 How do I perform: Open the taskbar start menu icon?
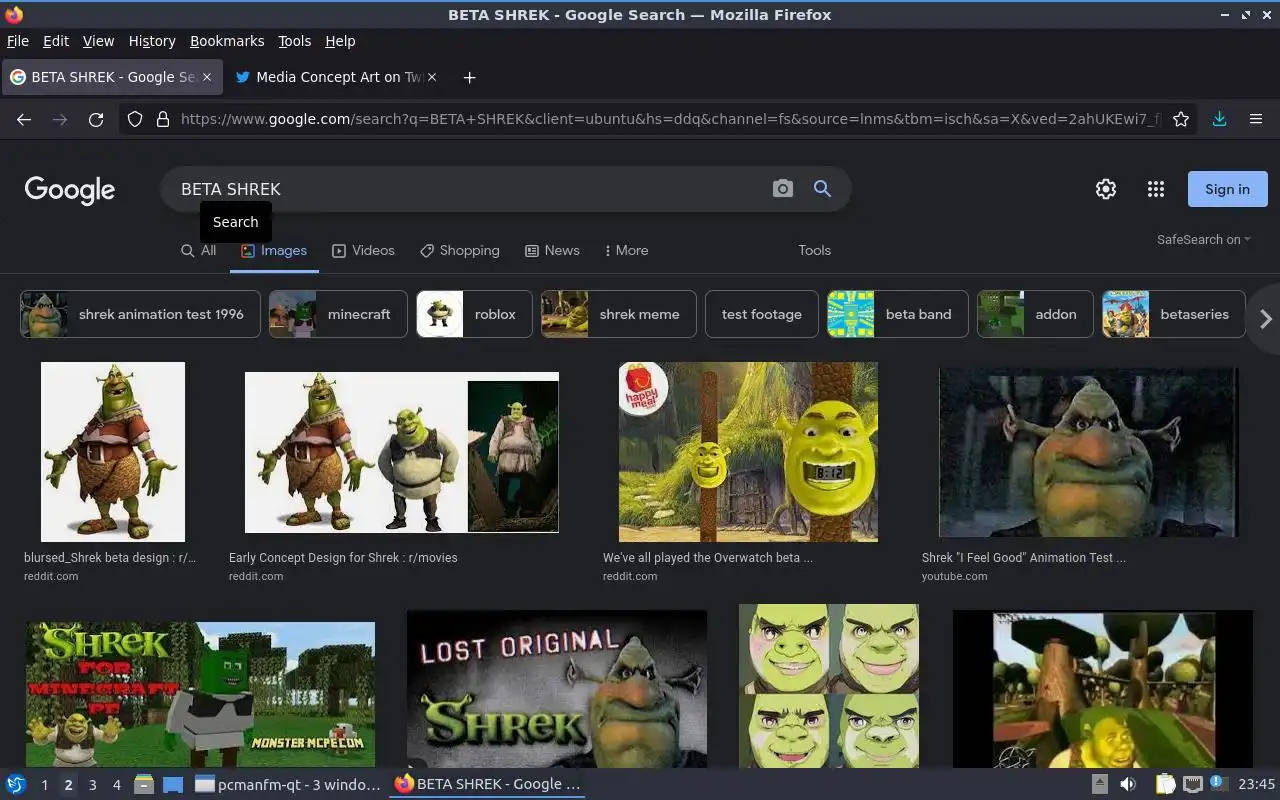pos(15,784)
